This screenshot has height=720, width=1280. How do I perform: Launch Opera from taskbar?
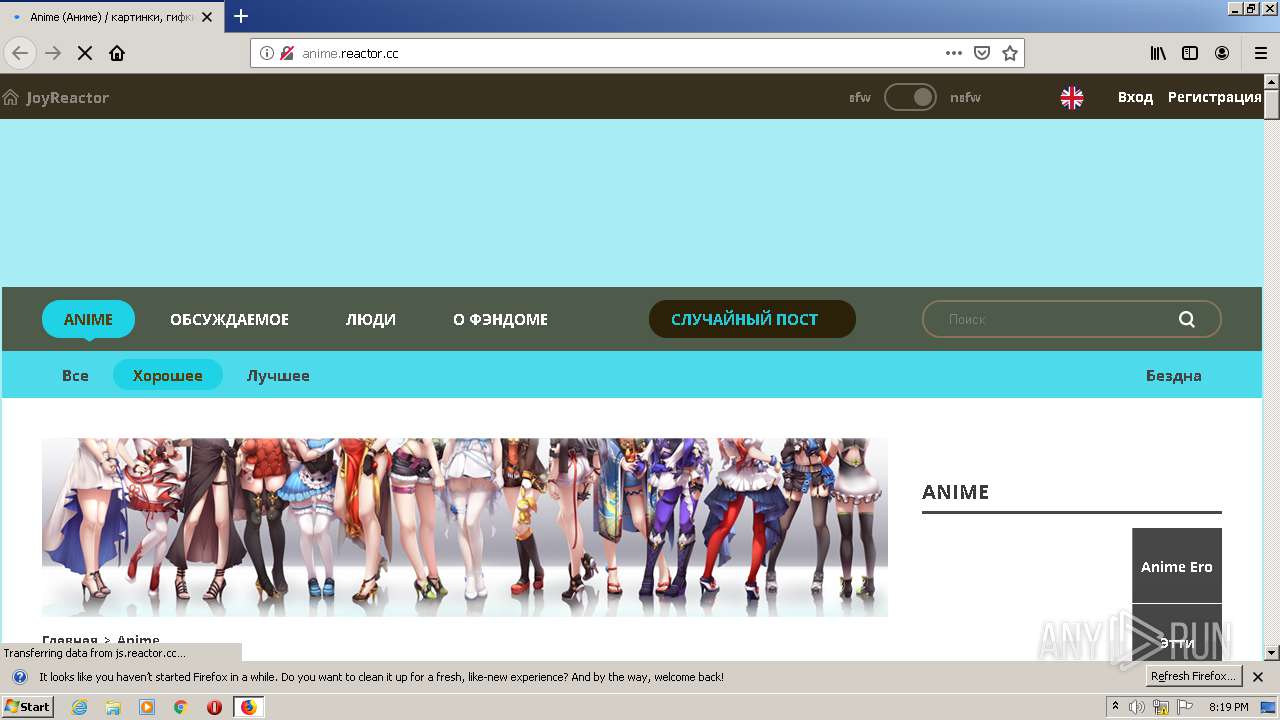(214, 707)
